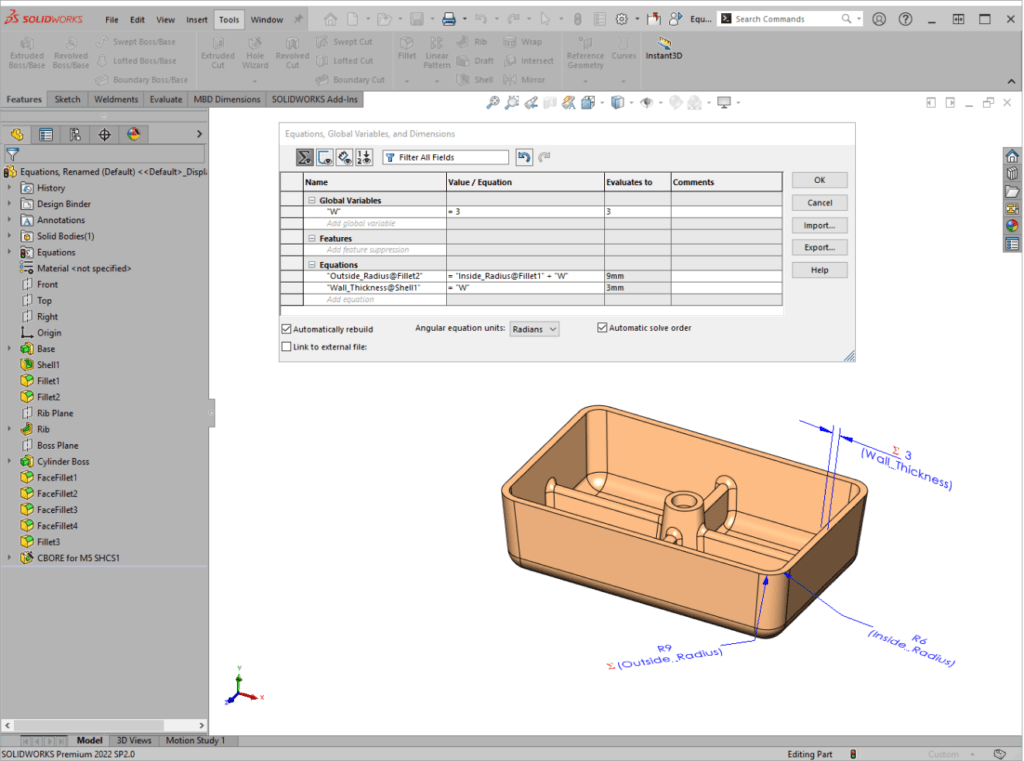Toggle Automatic solve order checkbox
This screenshot has width=1024, height=761.
click(x=602, y=327)
